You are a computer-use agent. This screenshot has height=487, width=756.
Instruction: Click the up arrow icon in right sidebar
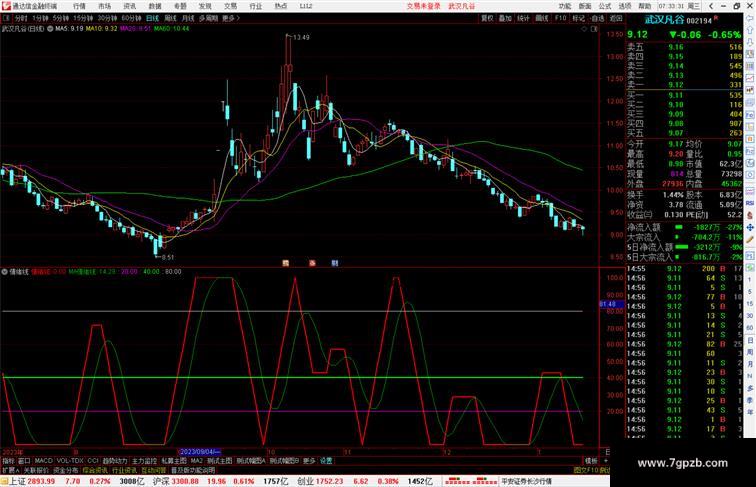point(750,30)
